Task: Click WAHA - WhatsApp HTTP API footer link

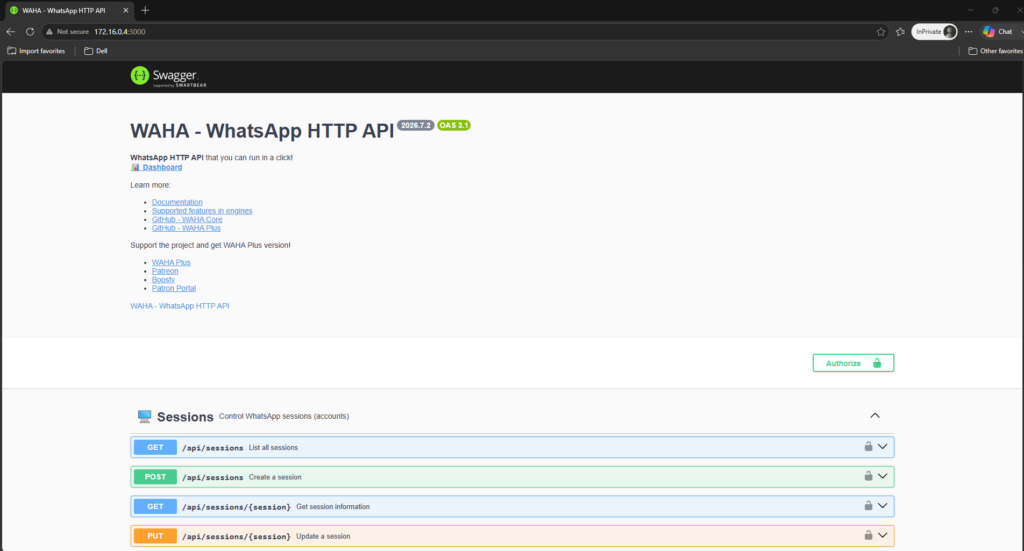Action: [180, 306]
